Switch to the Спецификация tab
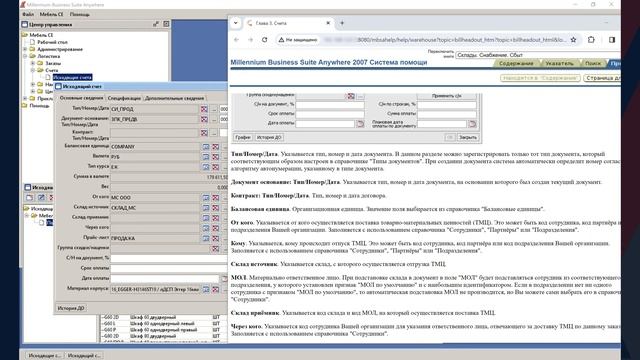The height and width of the screenshot is (360, 640). (124, 98)
